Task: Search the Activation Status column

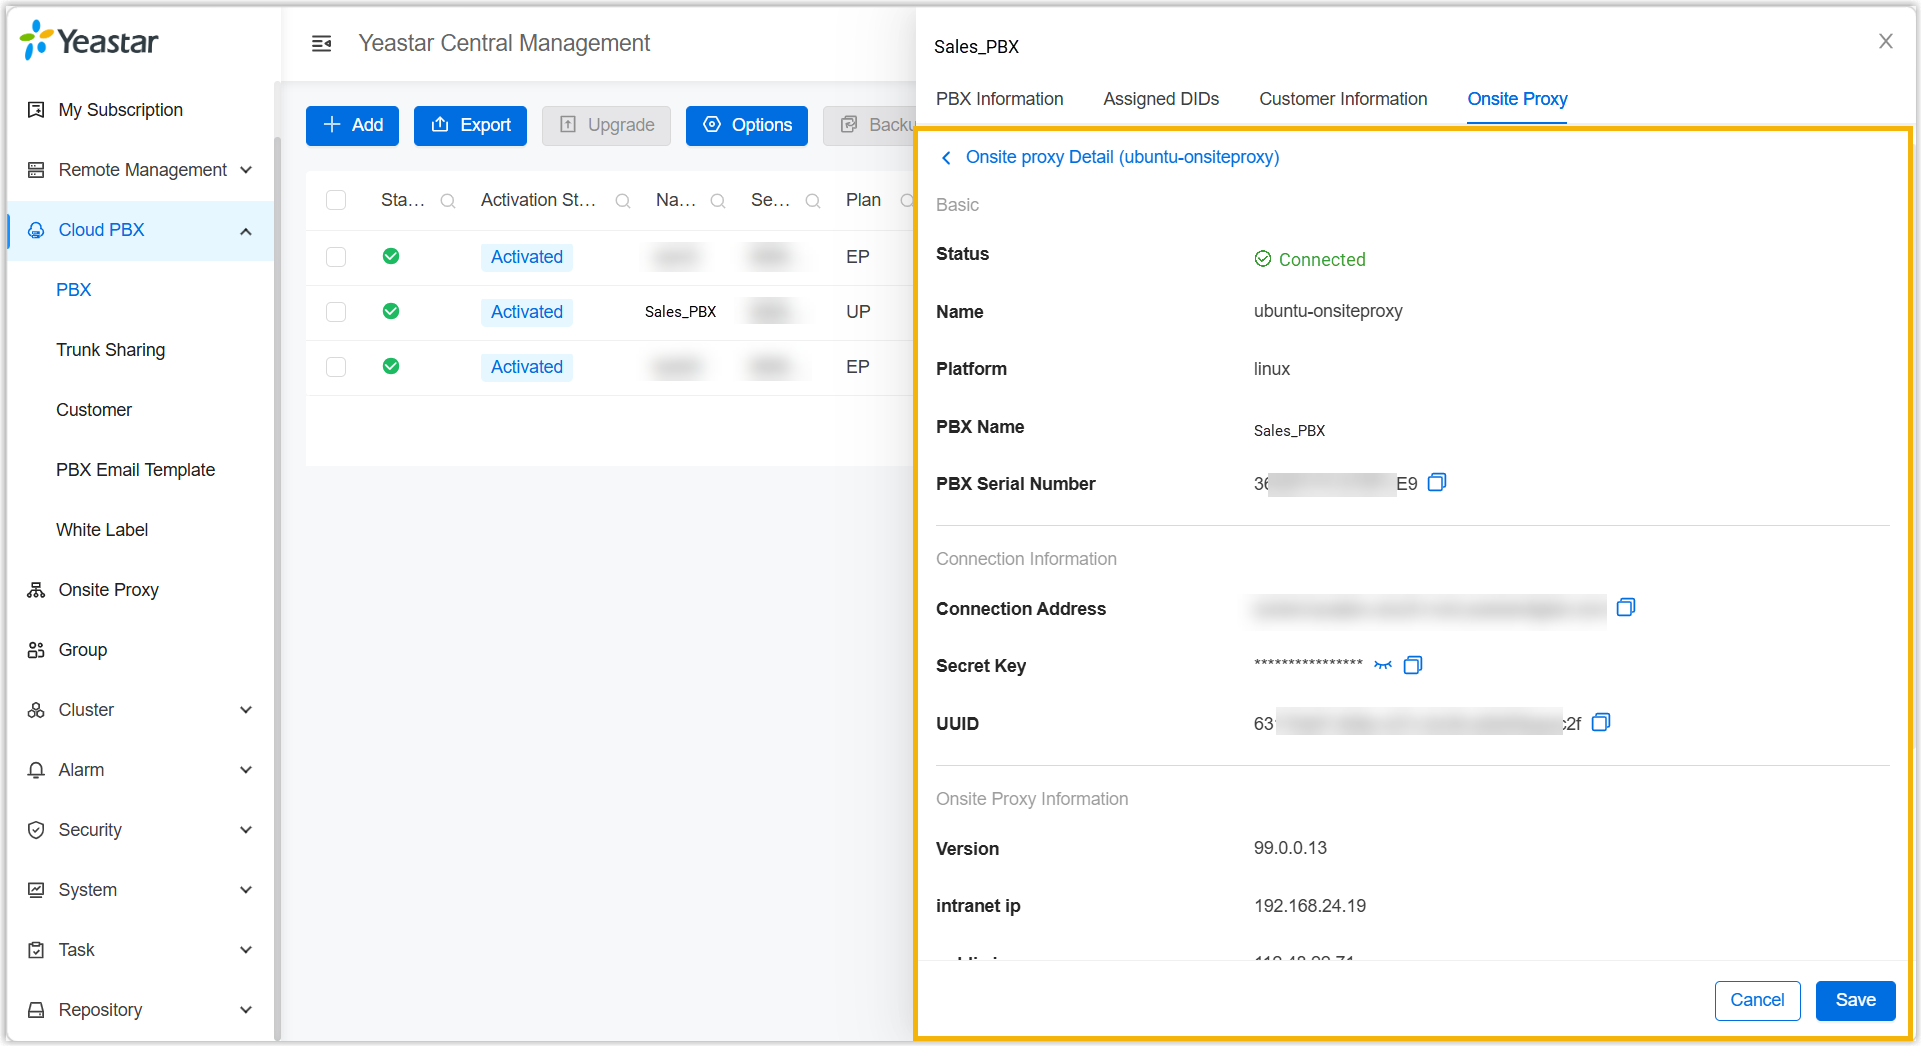Action: pyautogui.click(x=623, y=201)
